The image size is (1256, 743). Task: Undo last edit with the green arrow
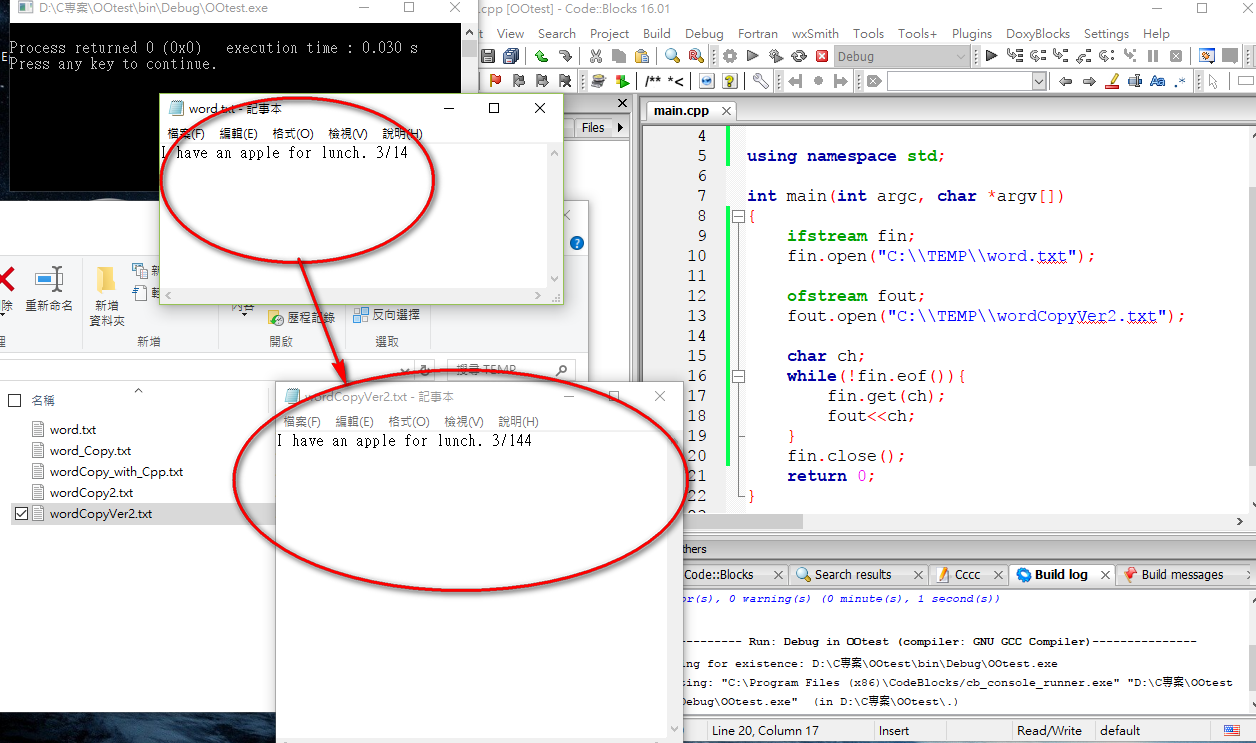pos(541,56)
